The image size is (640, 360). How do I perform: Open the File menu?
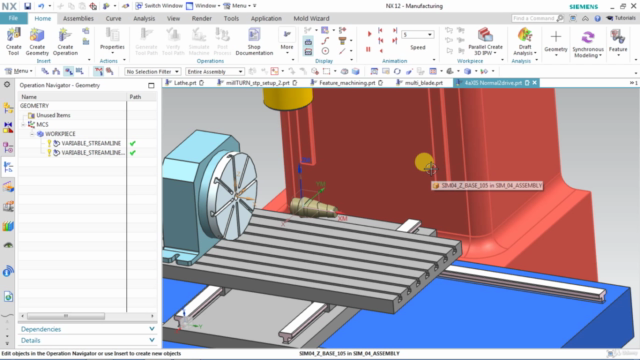pos(13,18)
